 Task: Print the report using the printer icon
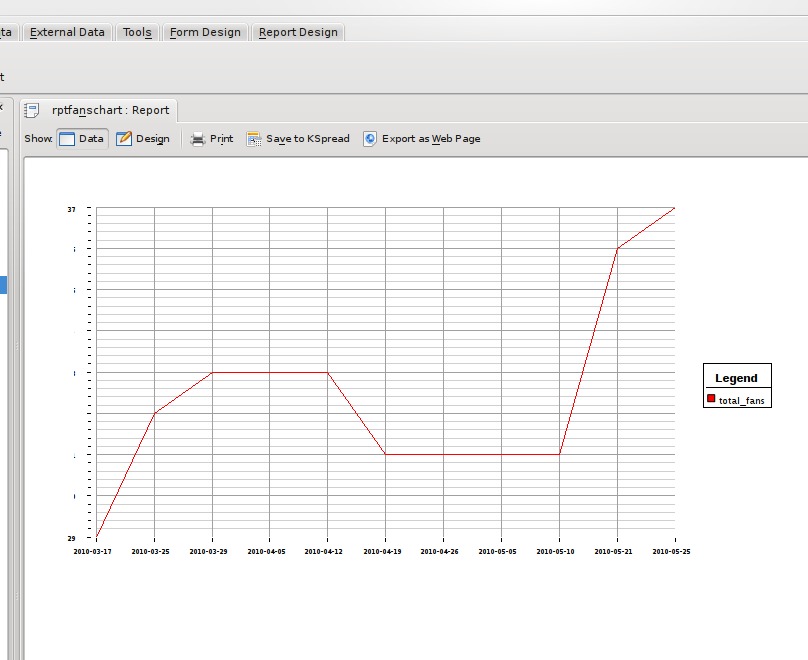click(198, 139)
